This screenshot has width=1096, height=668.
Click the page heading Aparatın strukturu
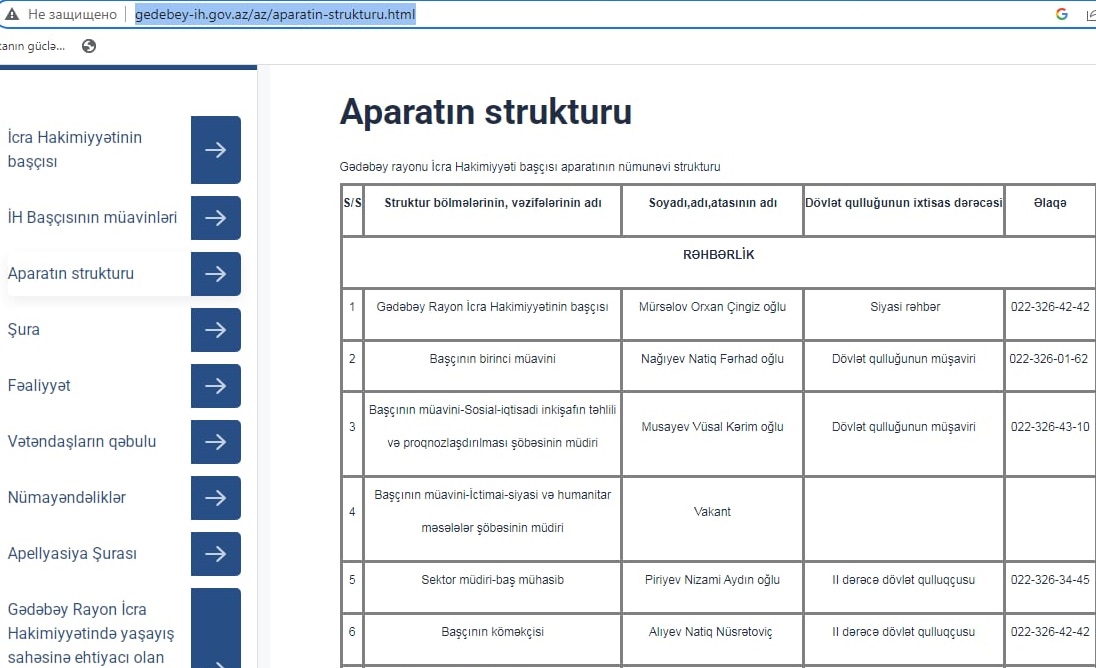coord(486,112)
